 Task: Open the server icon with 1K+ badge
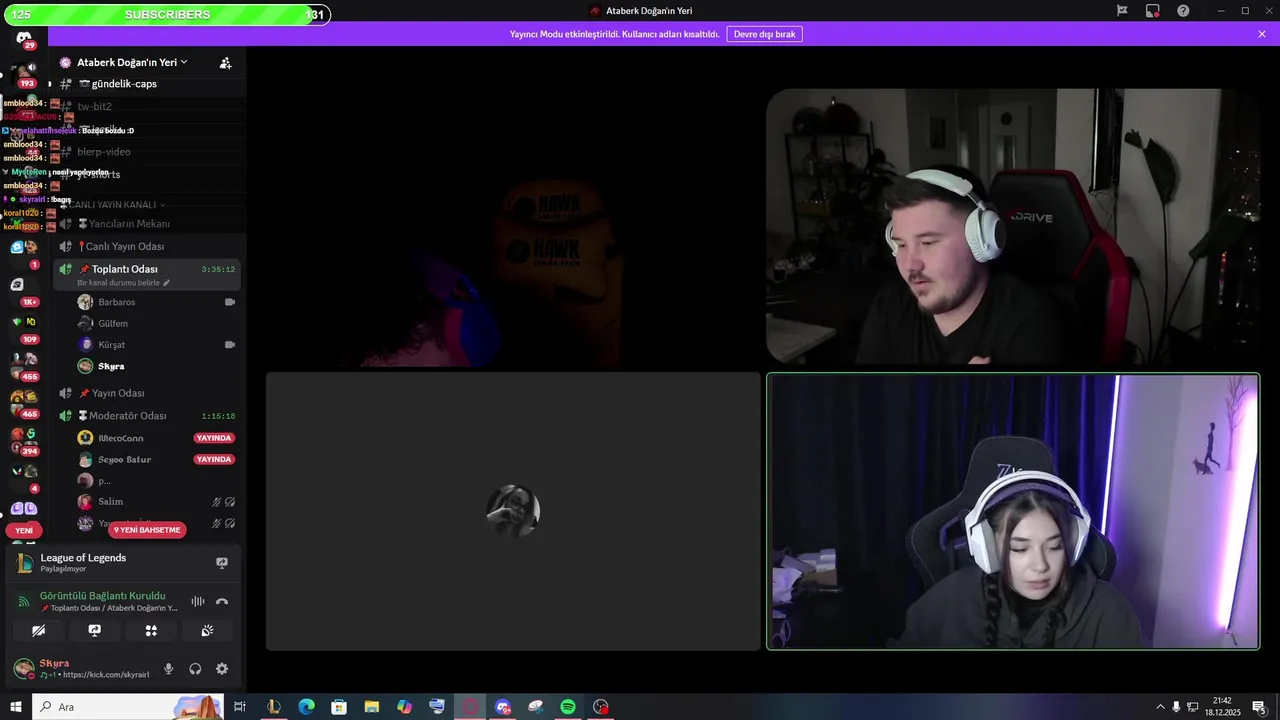(x=24, y=290)
